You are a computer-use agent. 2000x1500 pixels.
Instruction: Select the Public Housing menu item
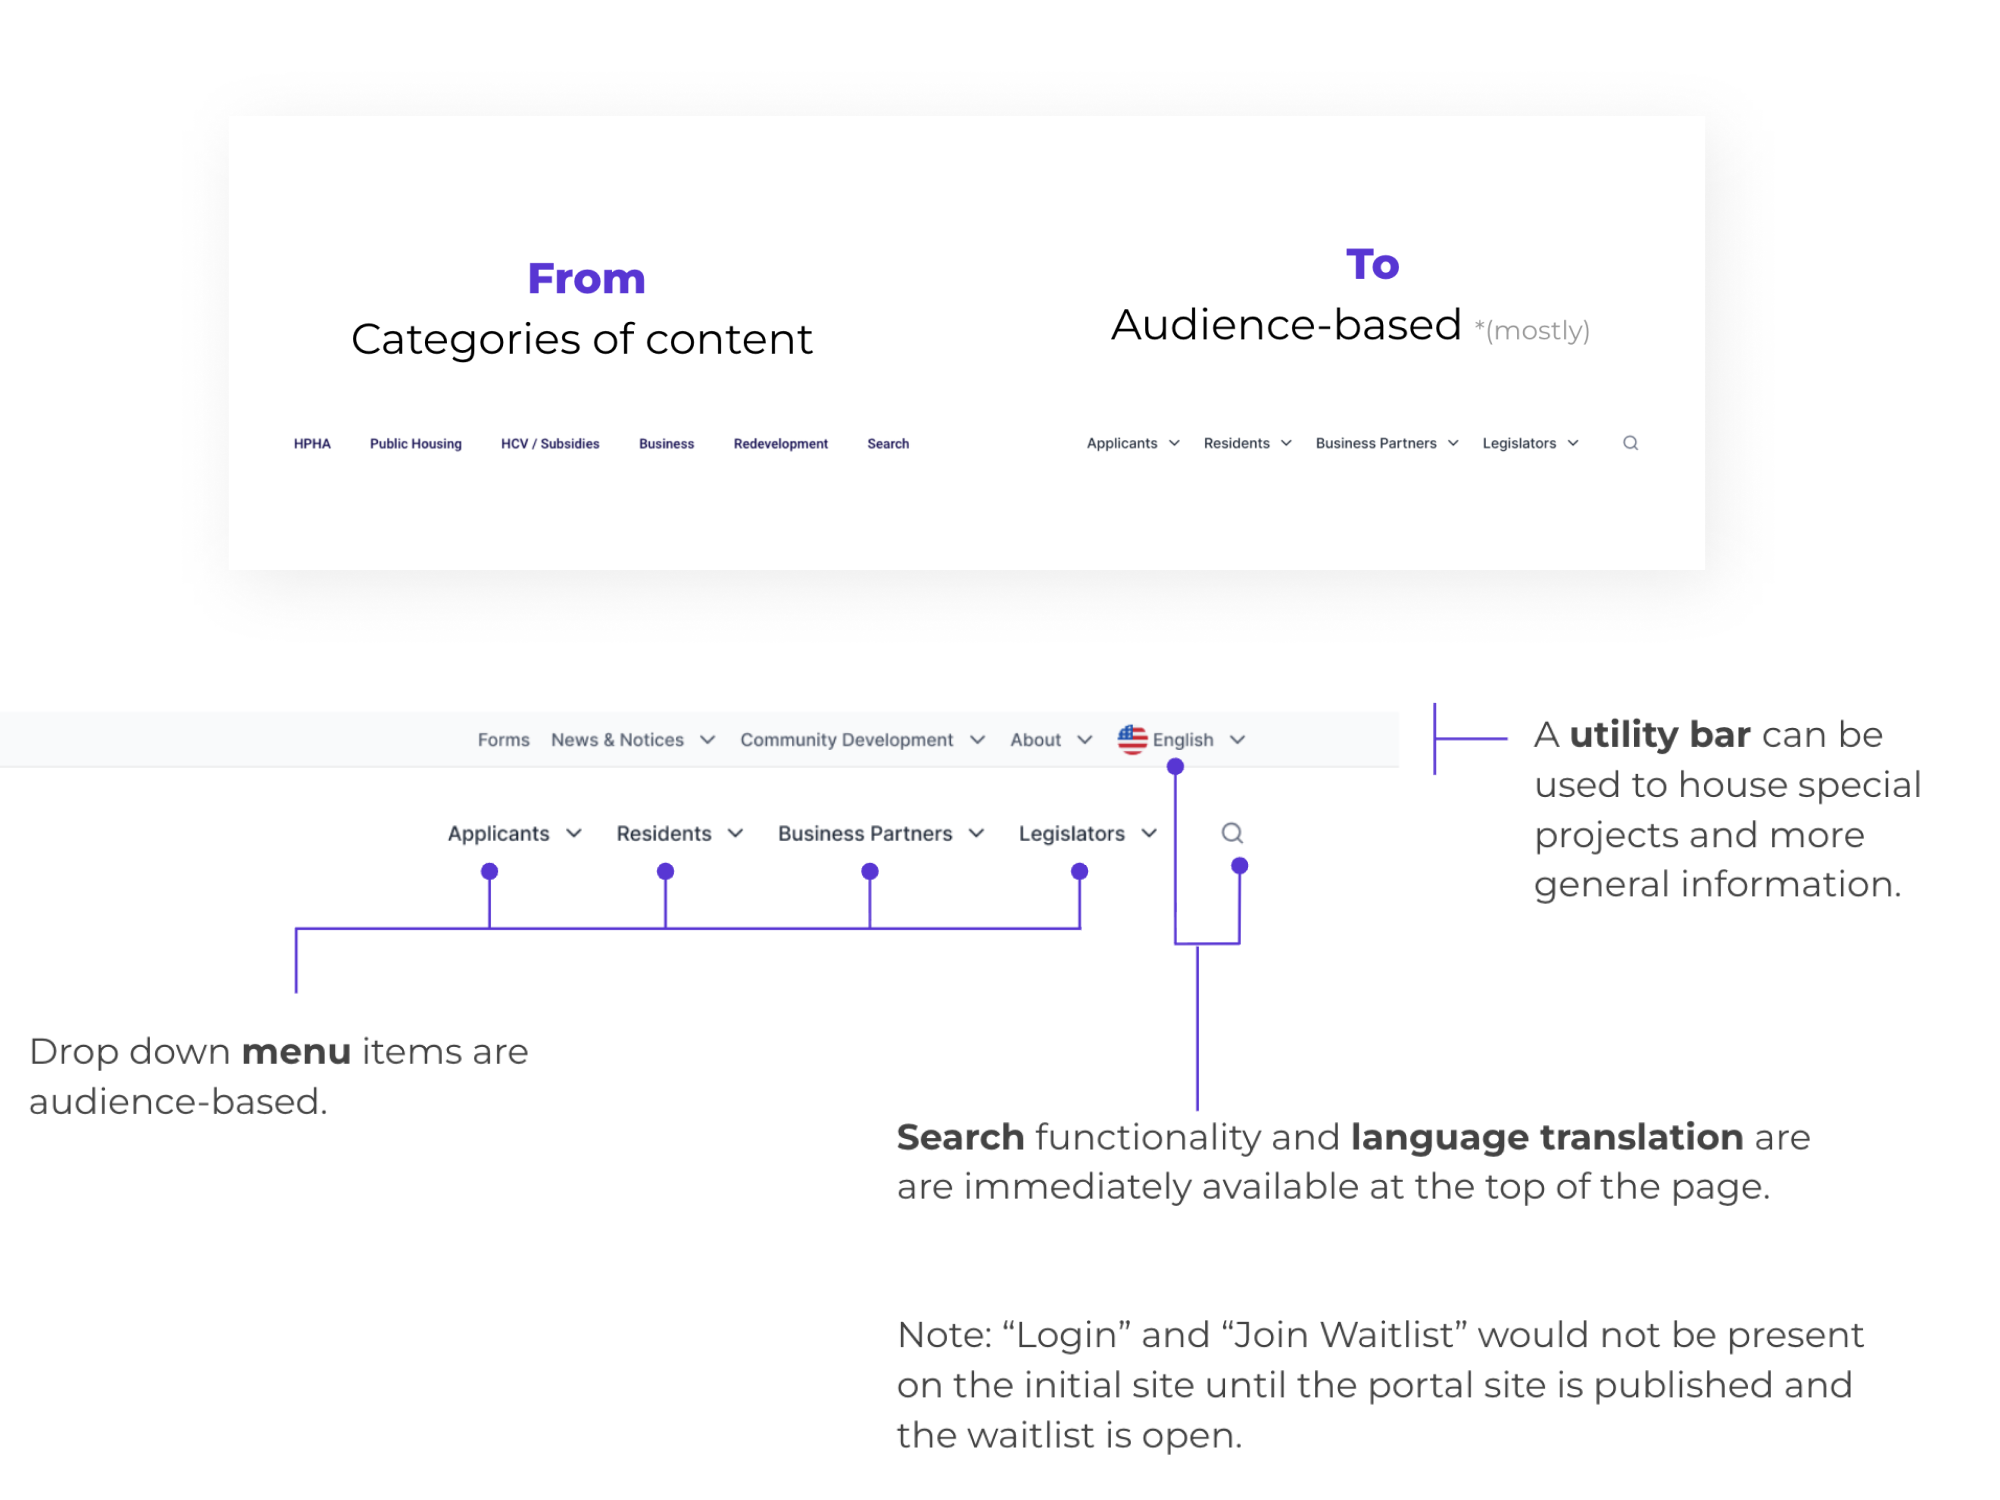pos(416,444)
